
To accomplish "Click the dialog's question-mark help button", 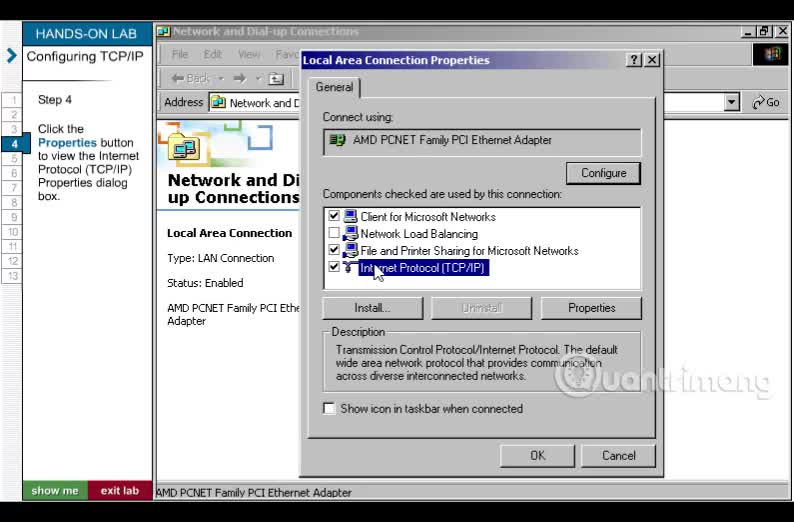I will pyautogui.click(x=634, y=60).
